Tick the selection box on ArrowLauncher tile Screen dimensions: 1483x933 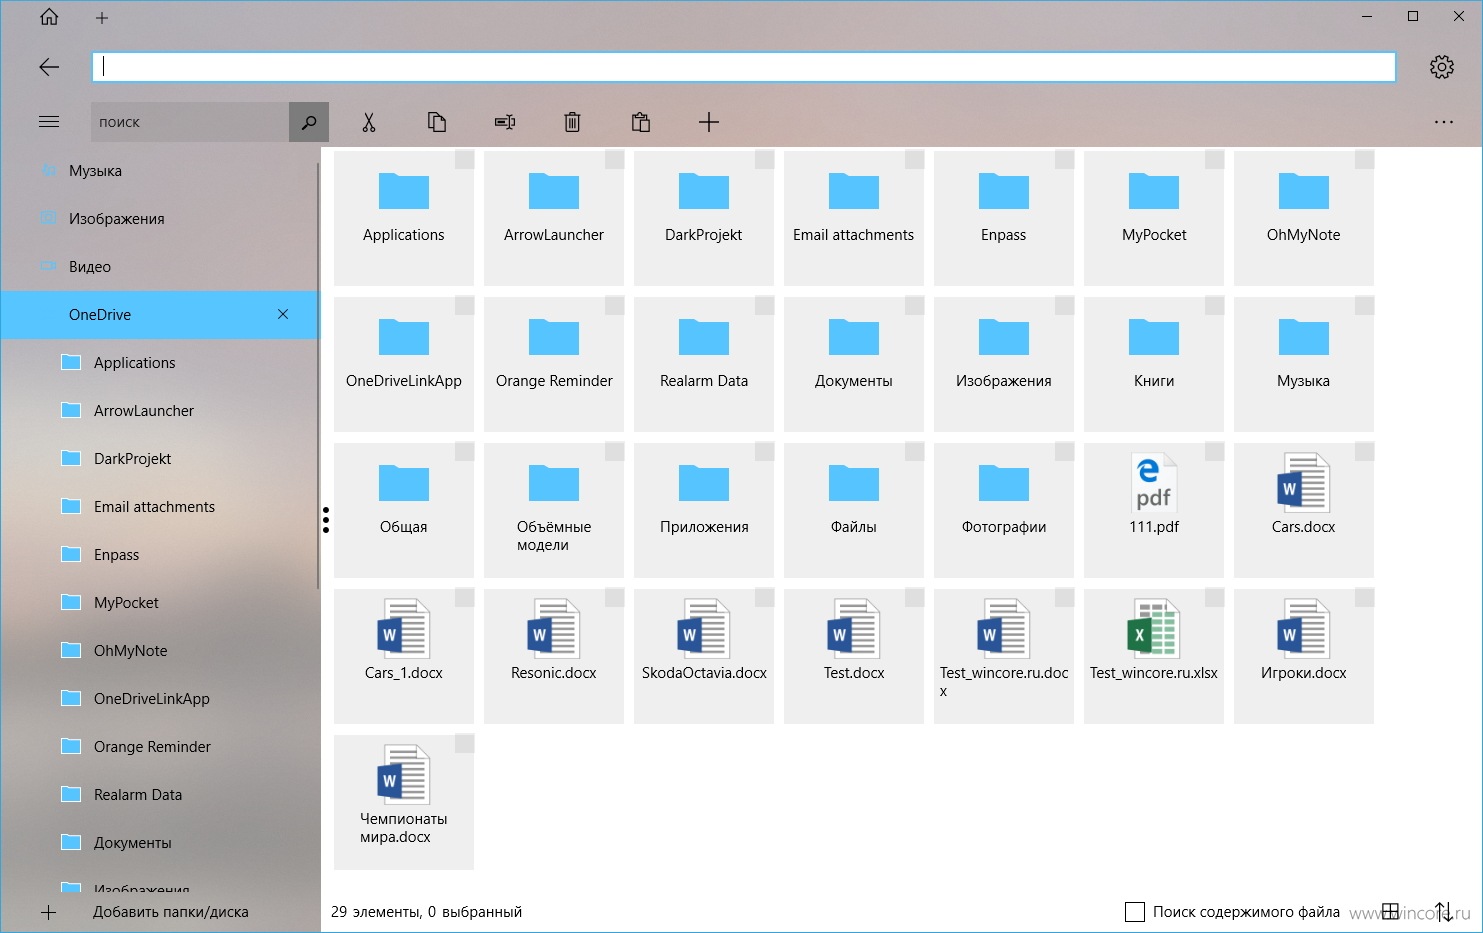point(614,160)
